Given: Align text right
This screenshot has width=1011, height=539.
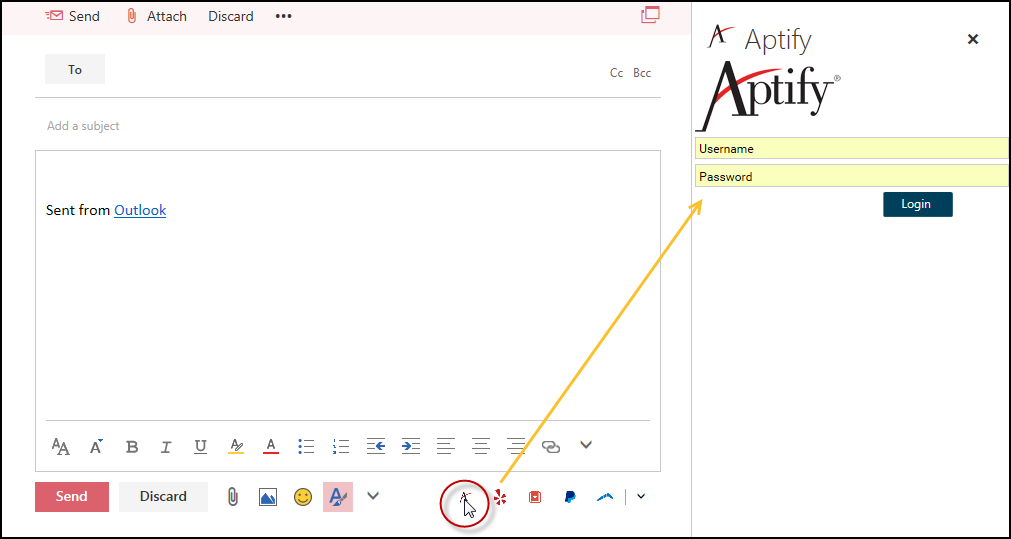Looking at the screenshot, I should (x=516, y=446).
